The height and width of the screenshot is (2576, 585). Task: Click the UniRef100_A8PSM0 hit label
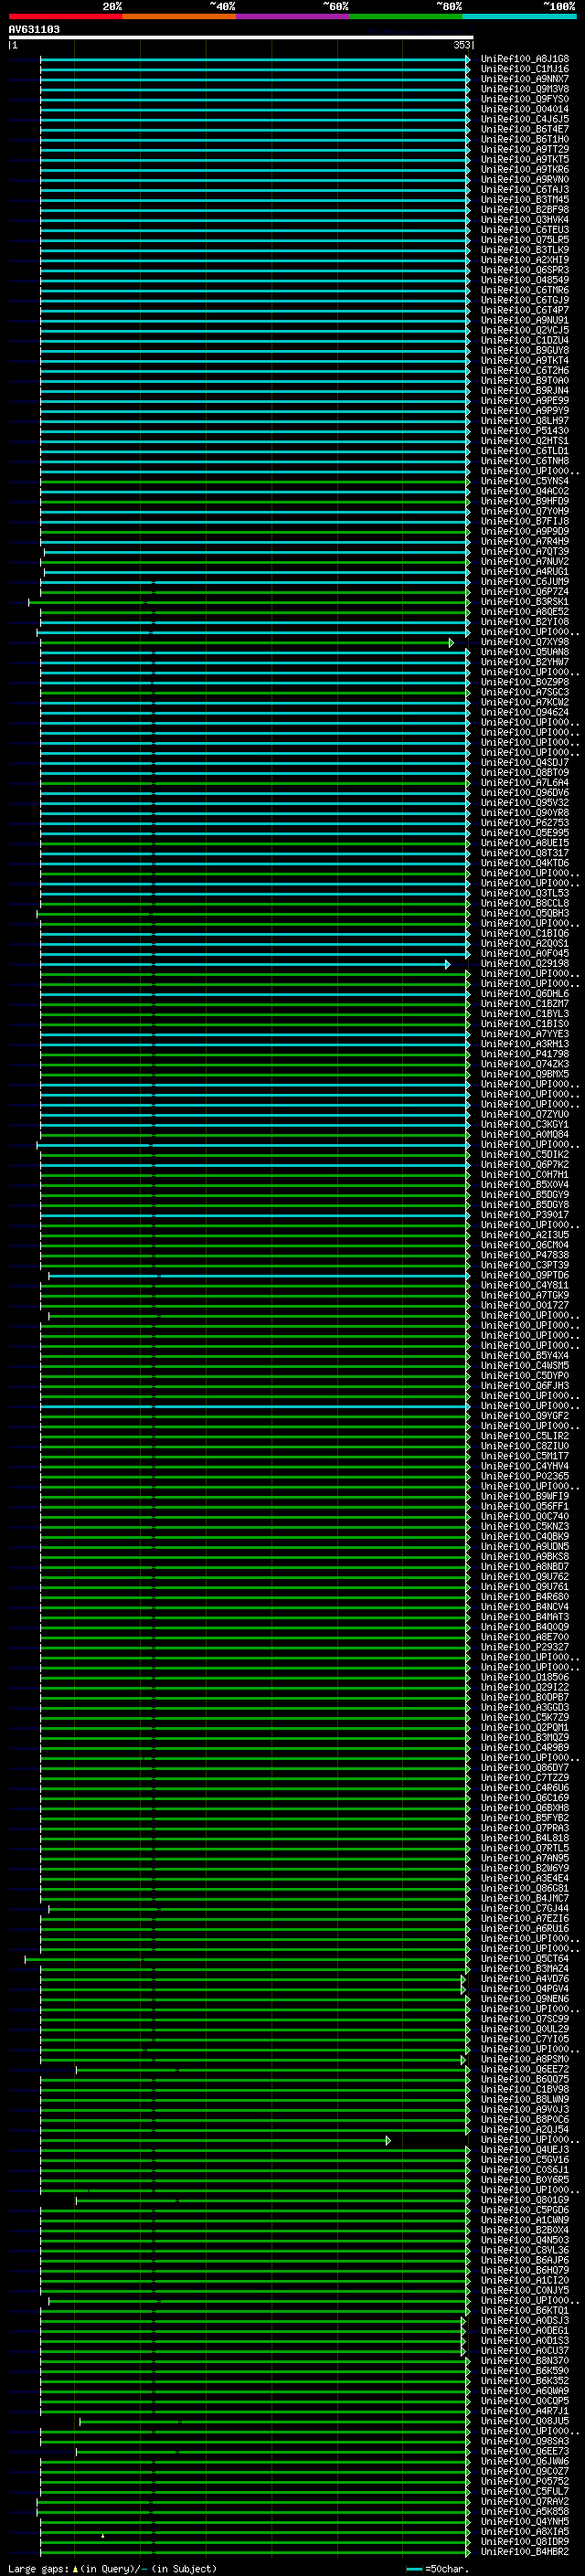tap(525, 2059)
